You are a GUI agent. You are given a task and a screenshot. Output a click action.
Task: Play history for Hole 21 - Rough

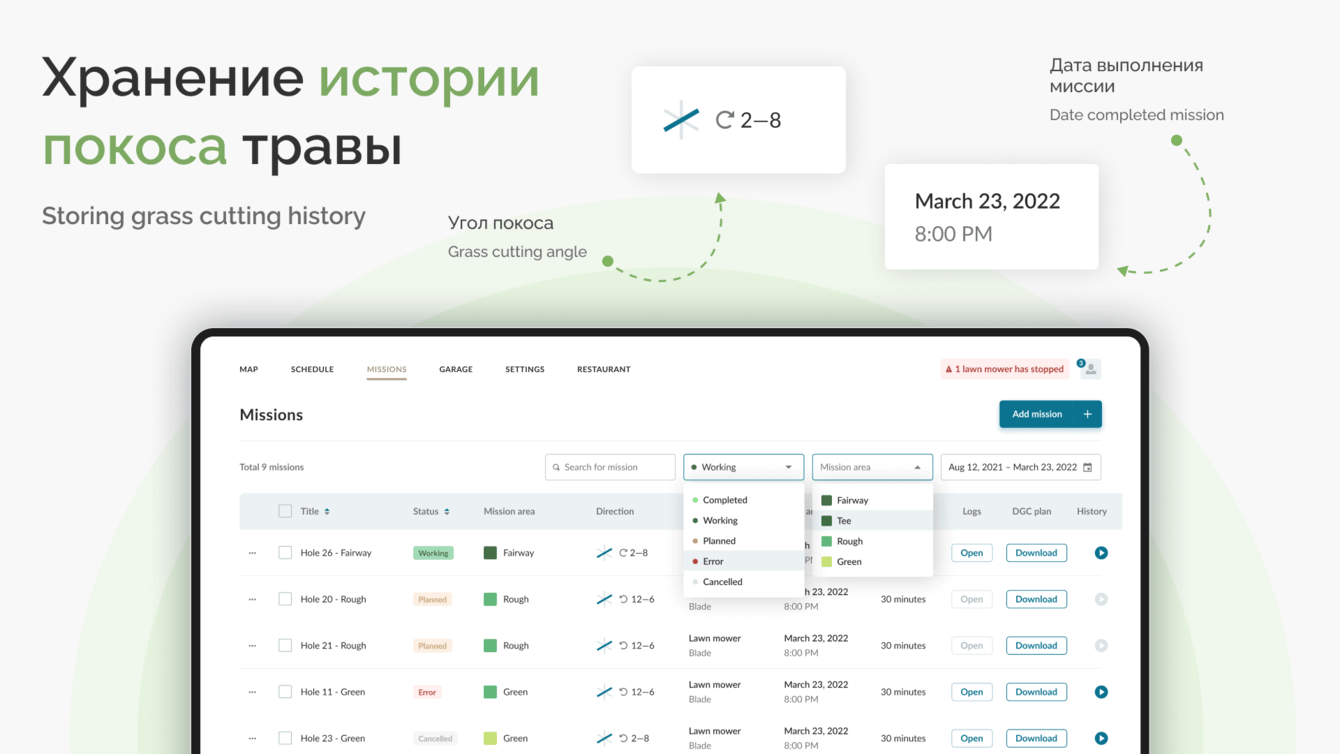pyautogui.click(x=1101, y=646)
